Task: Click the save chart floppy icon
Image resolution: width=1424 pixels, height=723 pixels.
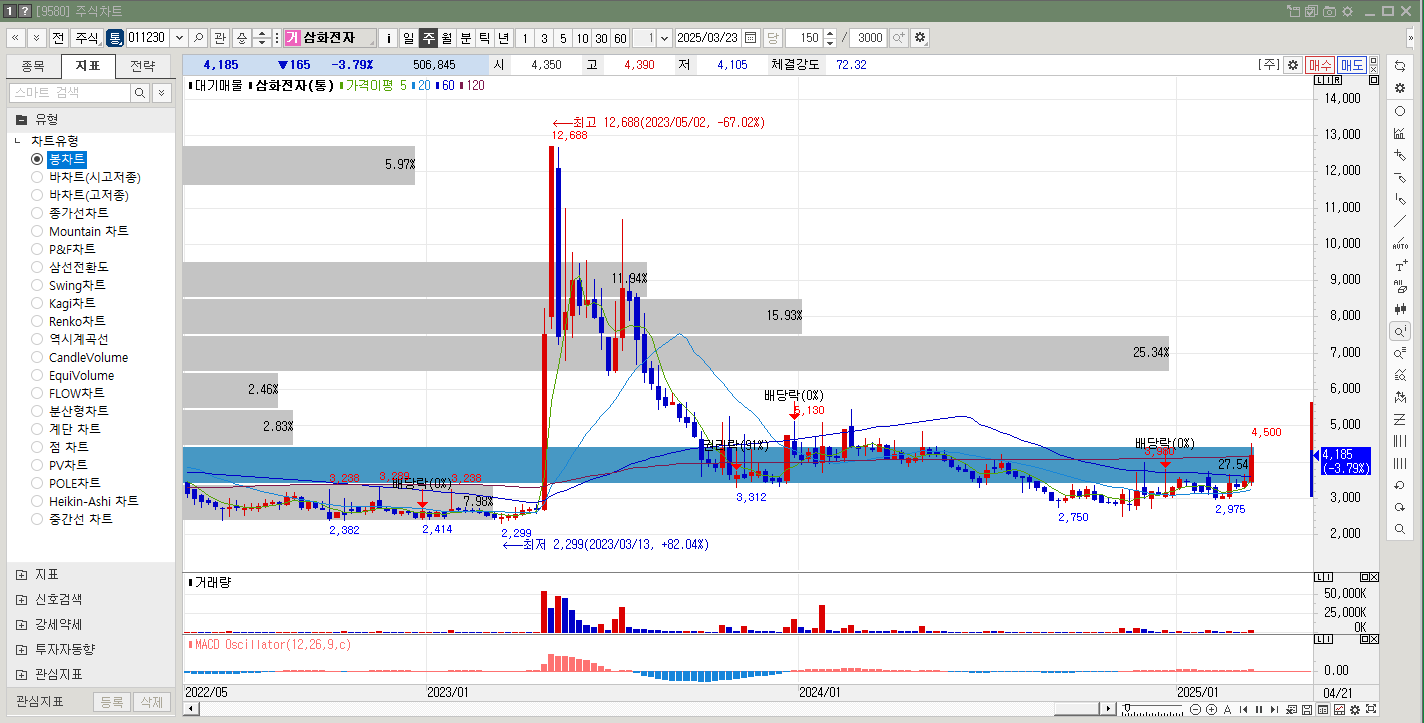Action: pyautogui.click(x=1307, y=709)
